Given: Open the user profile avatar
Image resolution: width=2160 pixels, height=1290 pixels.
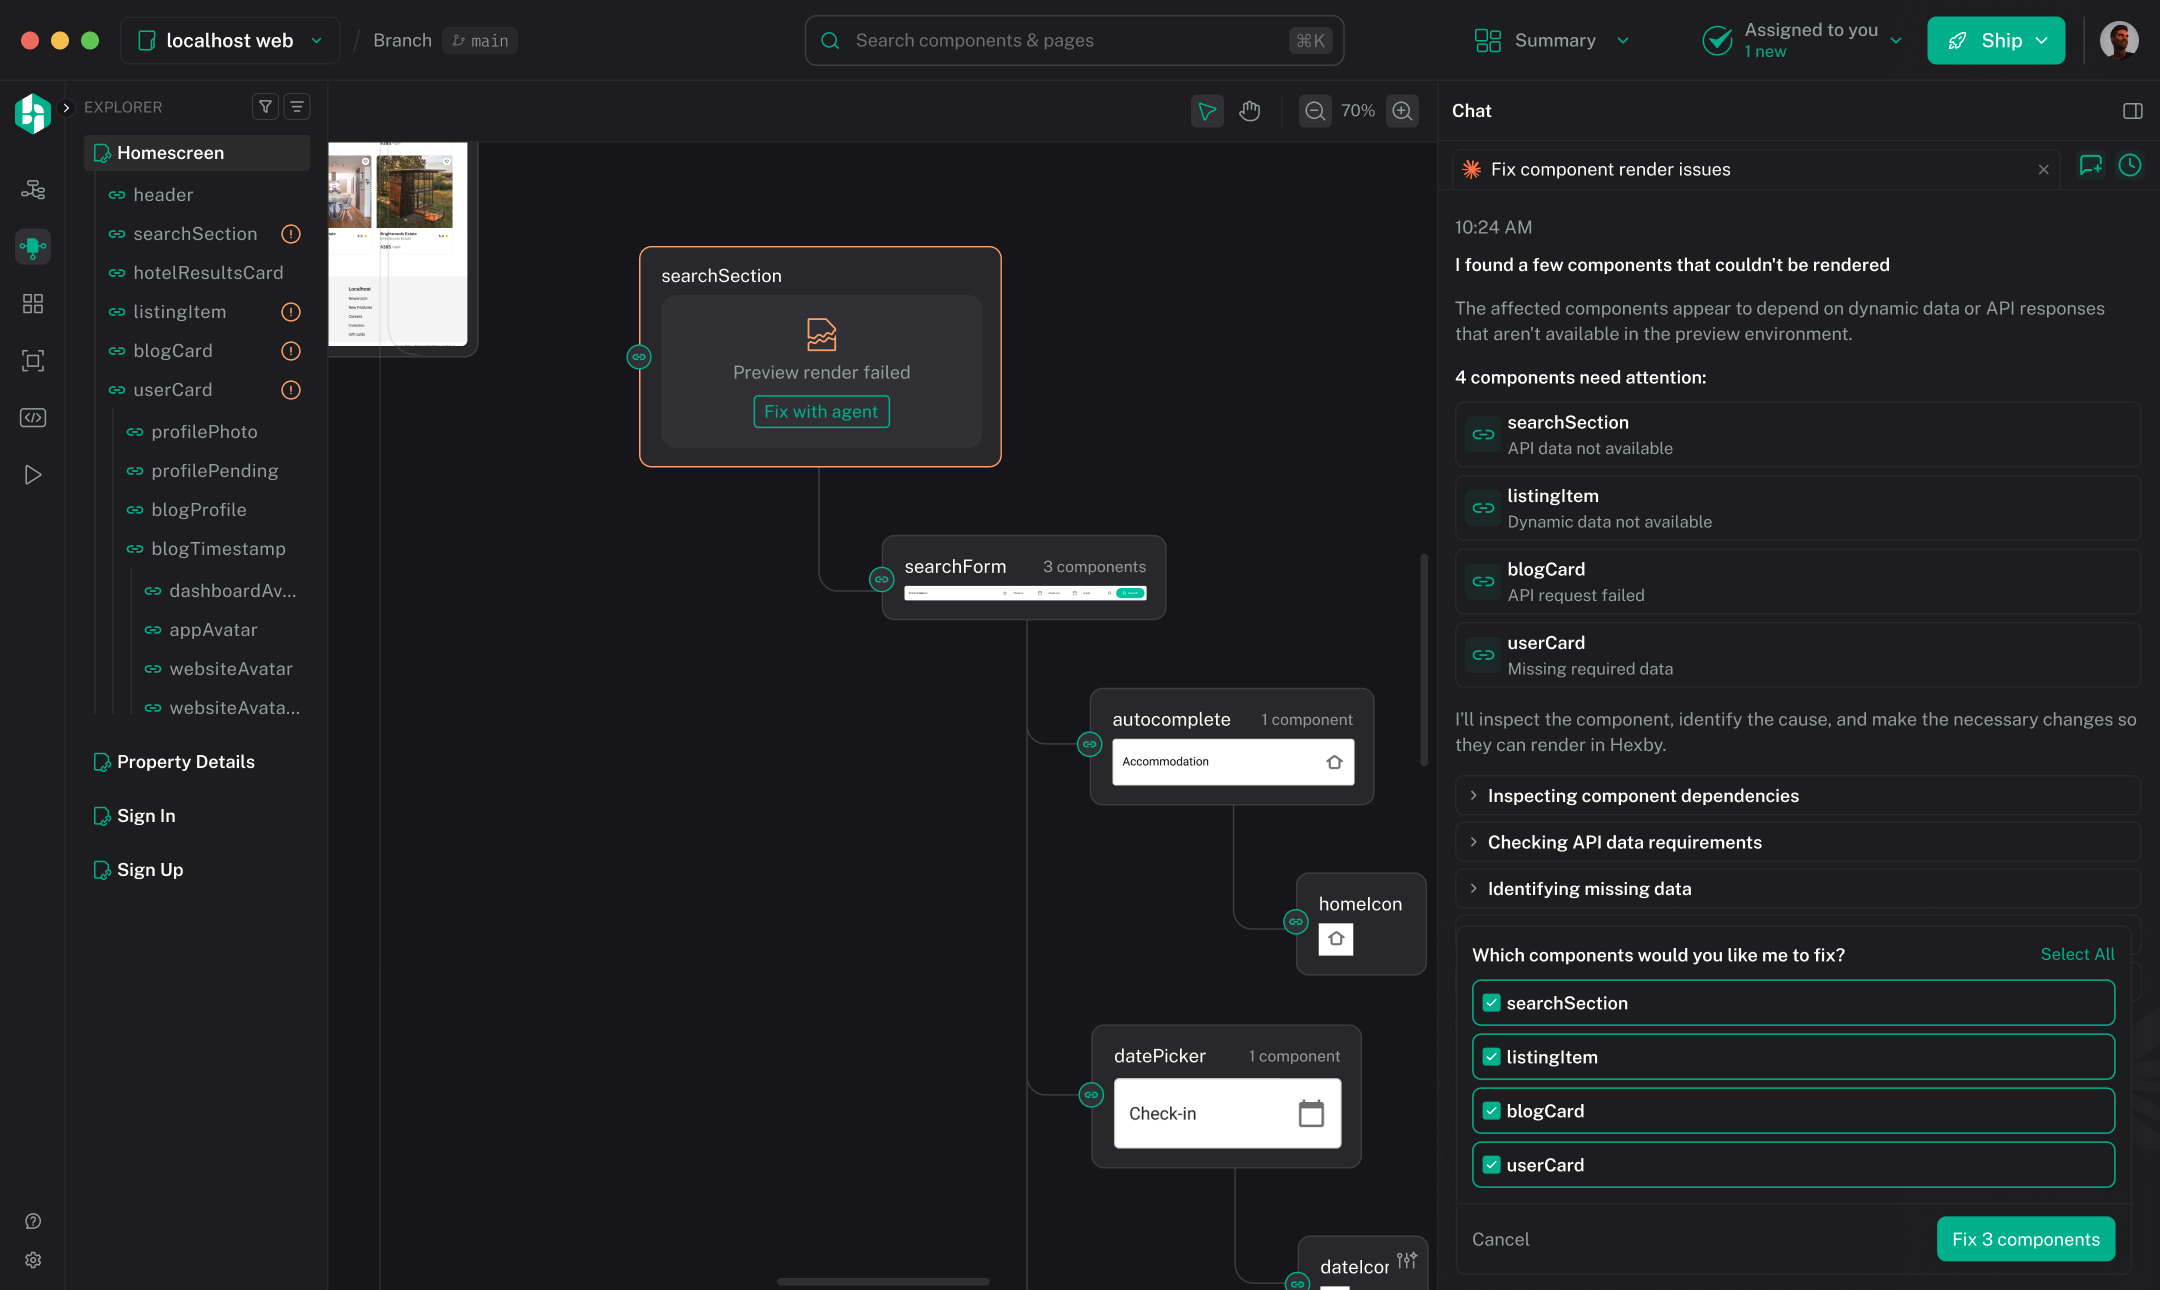Looking at the screenshot, I should [x=2119, y=40].
